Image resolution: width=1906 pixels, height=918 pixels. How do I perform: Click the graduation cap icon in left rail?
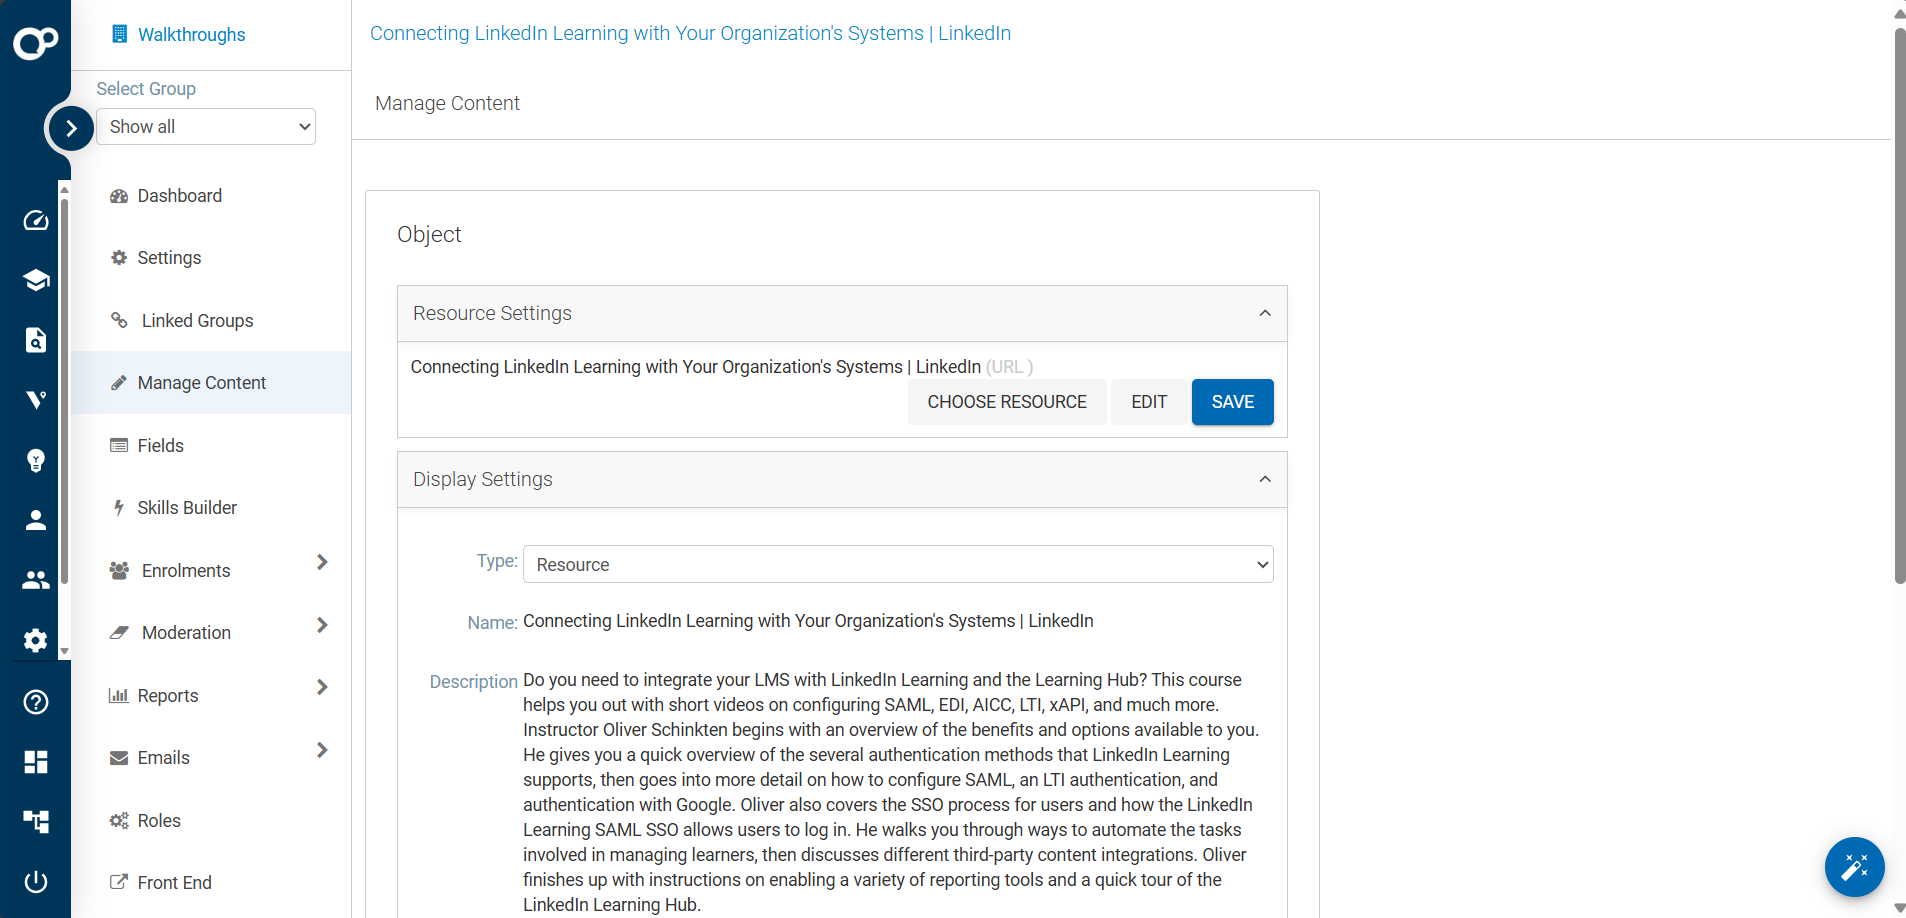click(36, 280)
